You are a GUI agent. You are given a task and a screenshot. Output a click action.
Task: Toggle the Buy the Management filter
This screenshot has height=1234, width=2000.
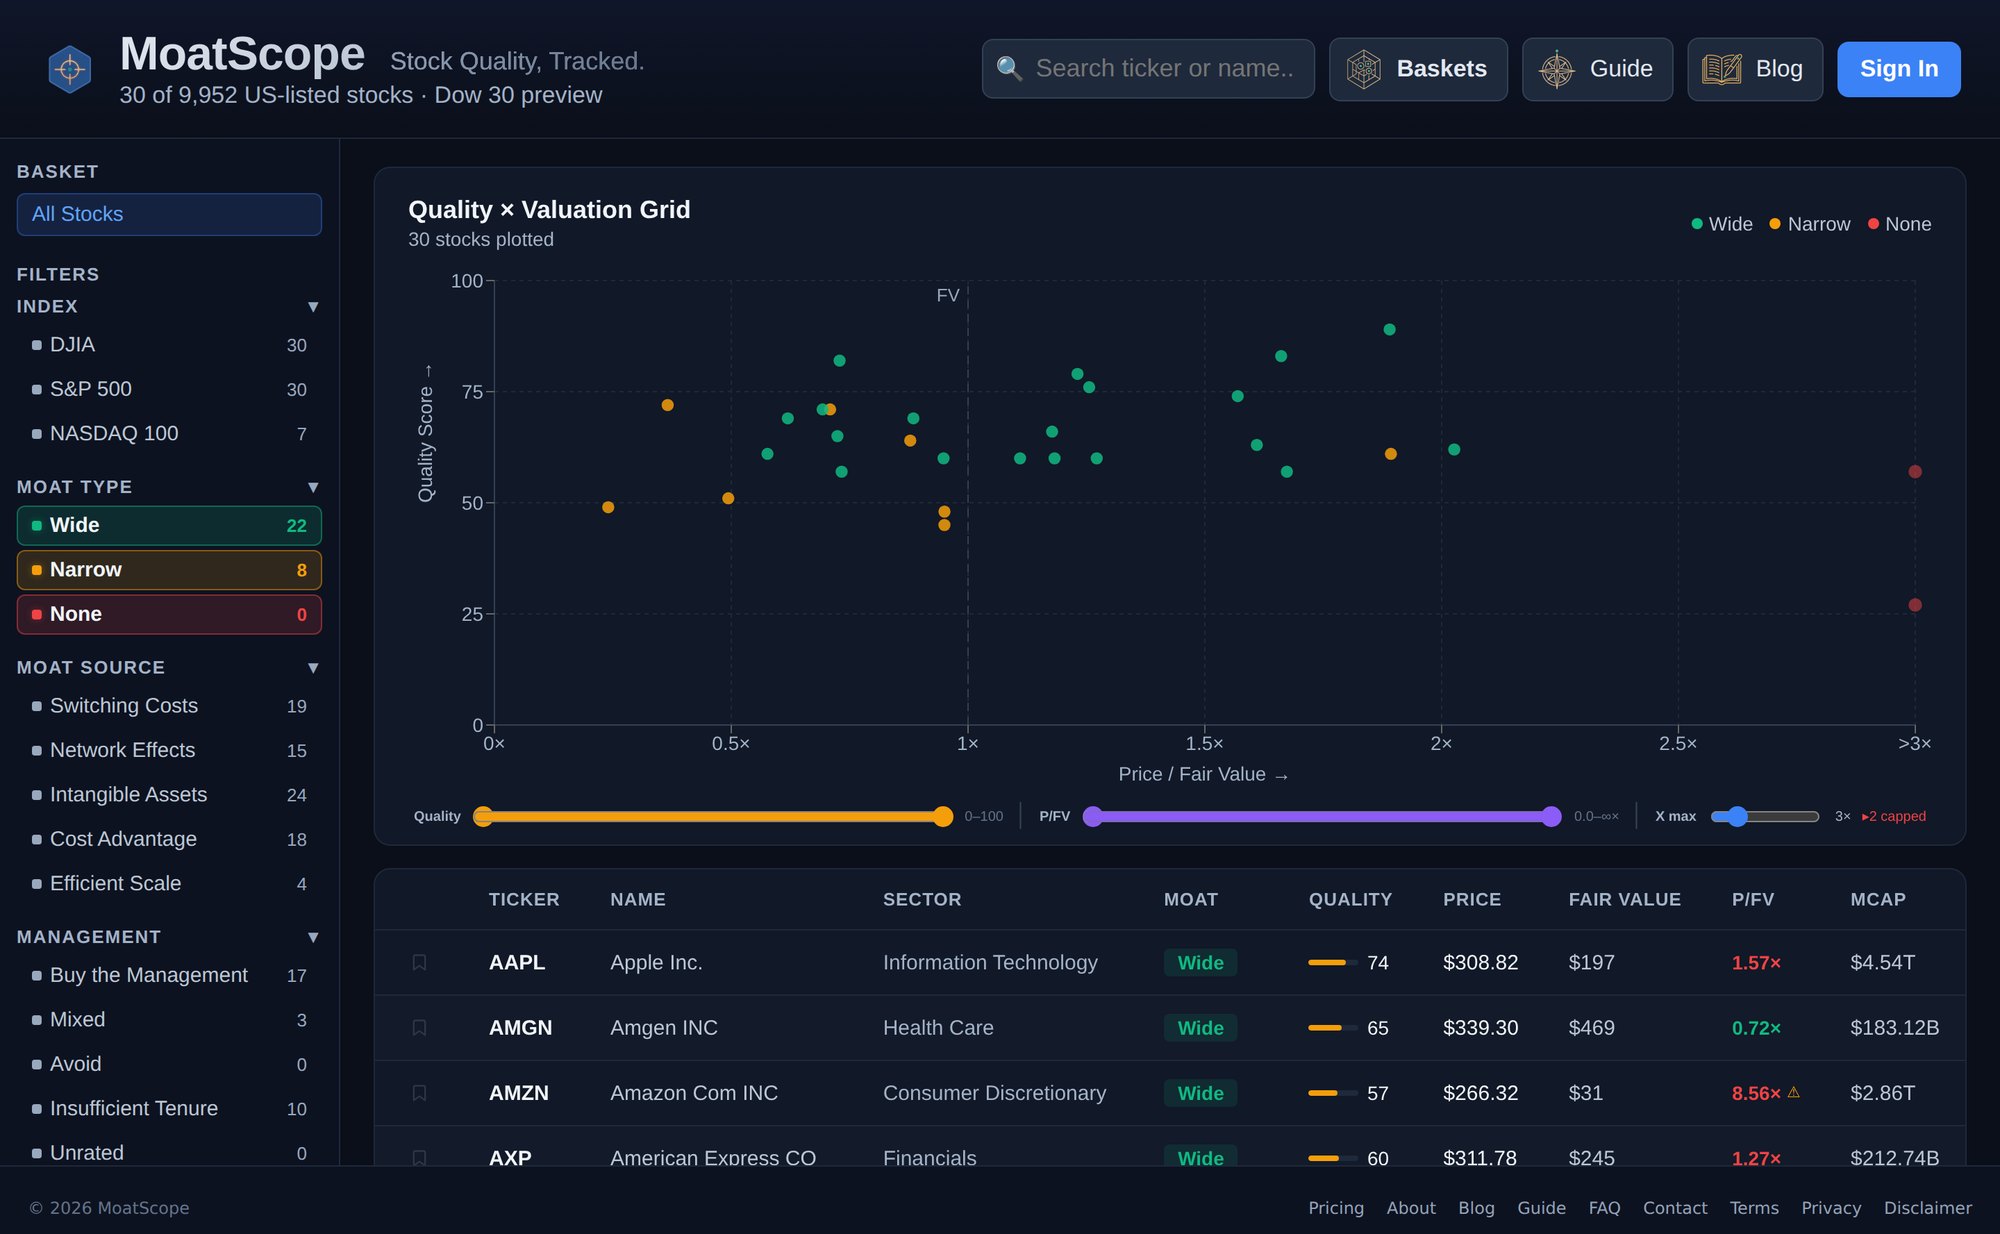[x=169, y=975]
